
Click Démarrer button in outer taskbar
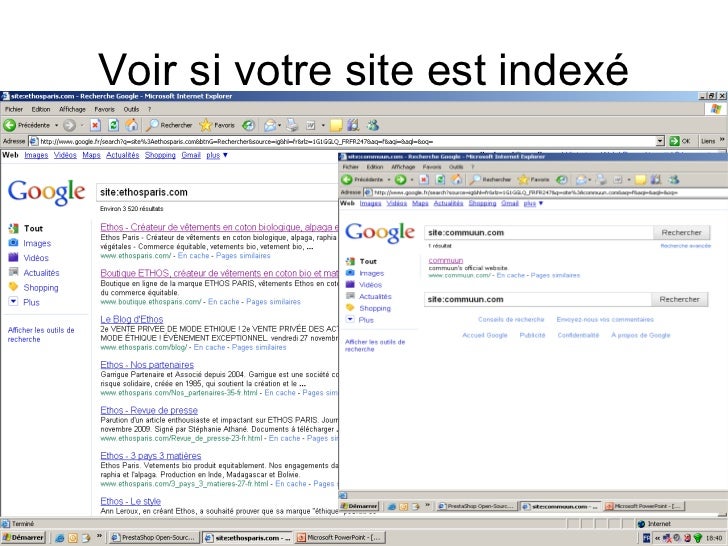point(23,537)
